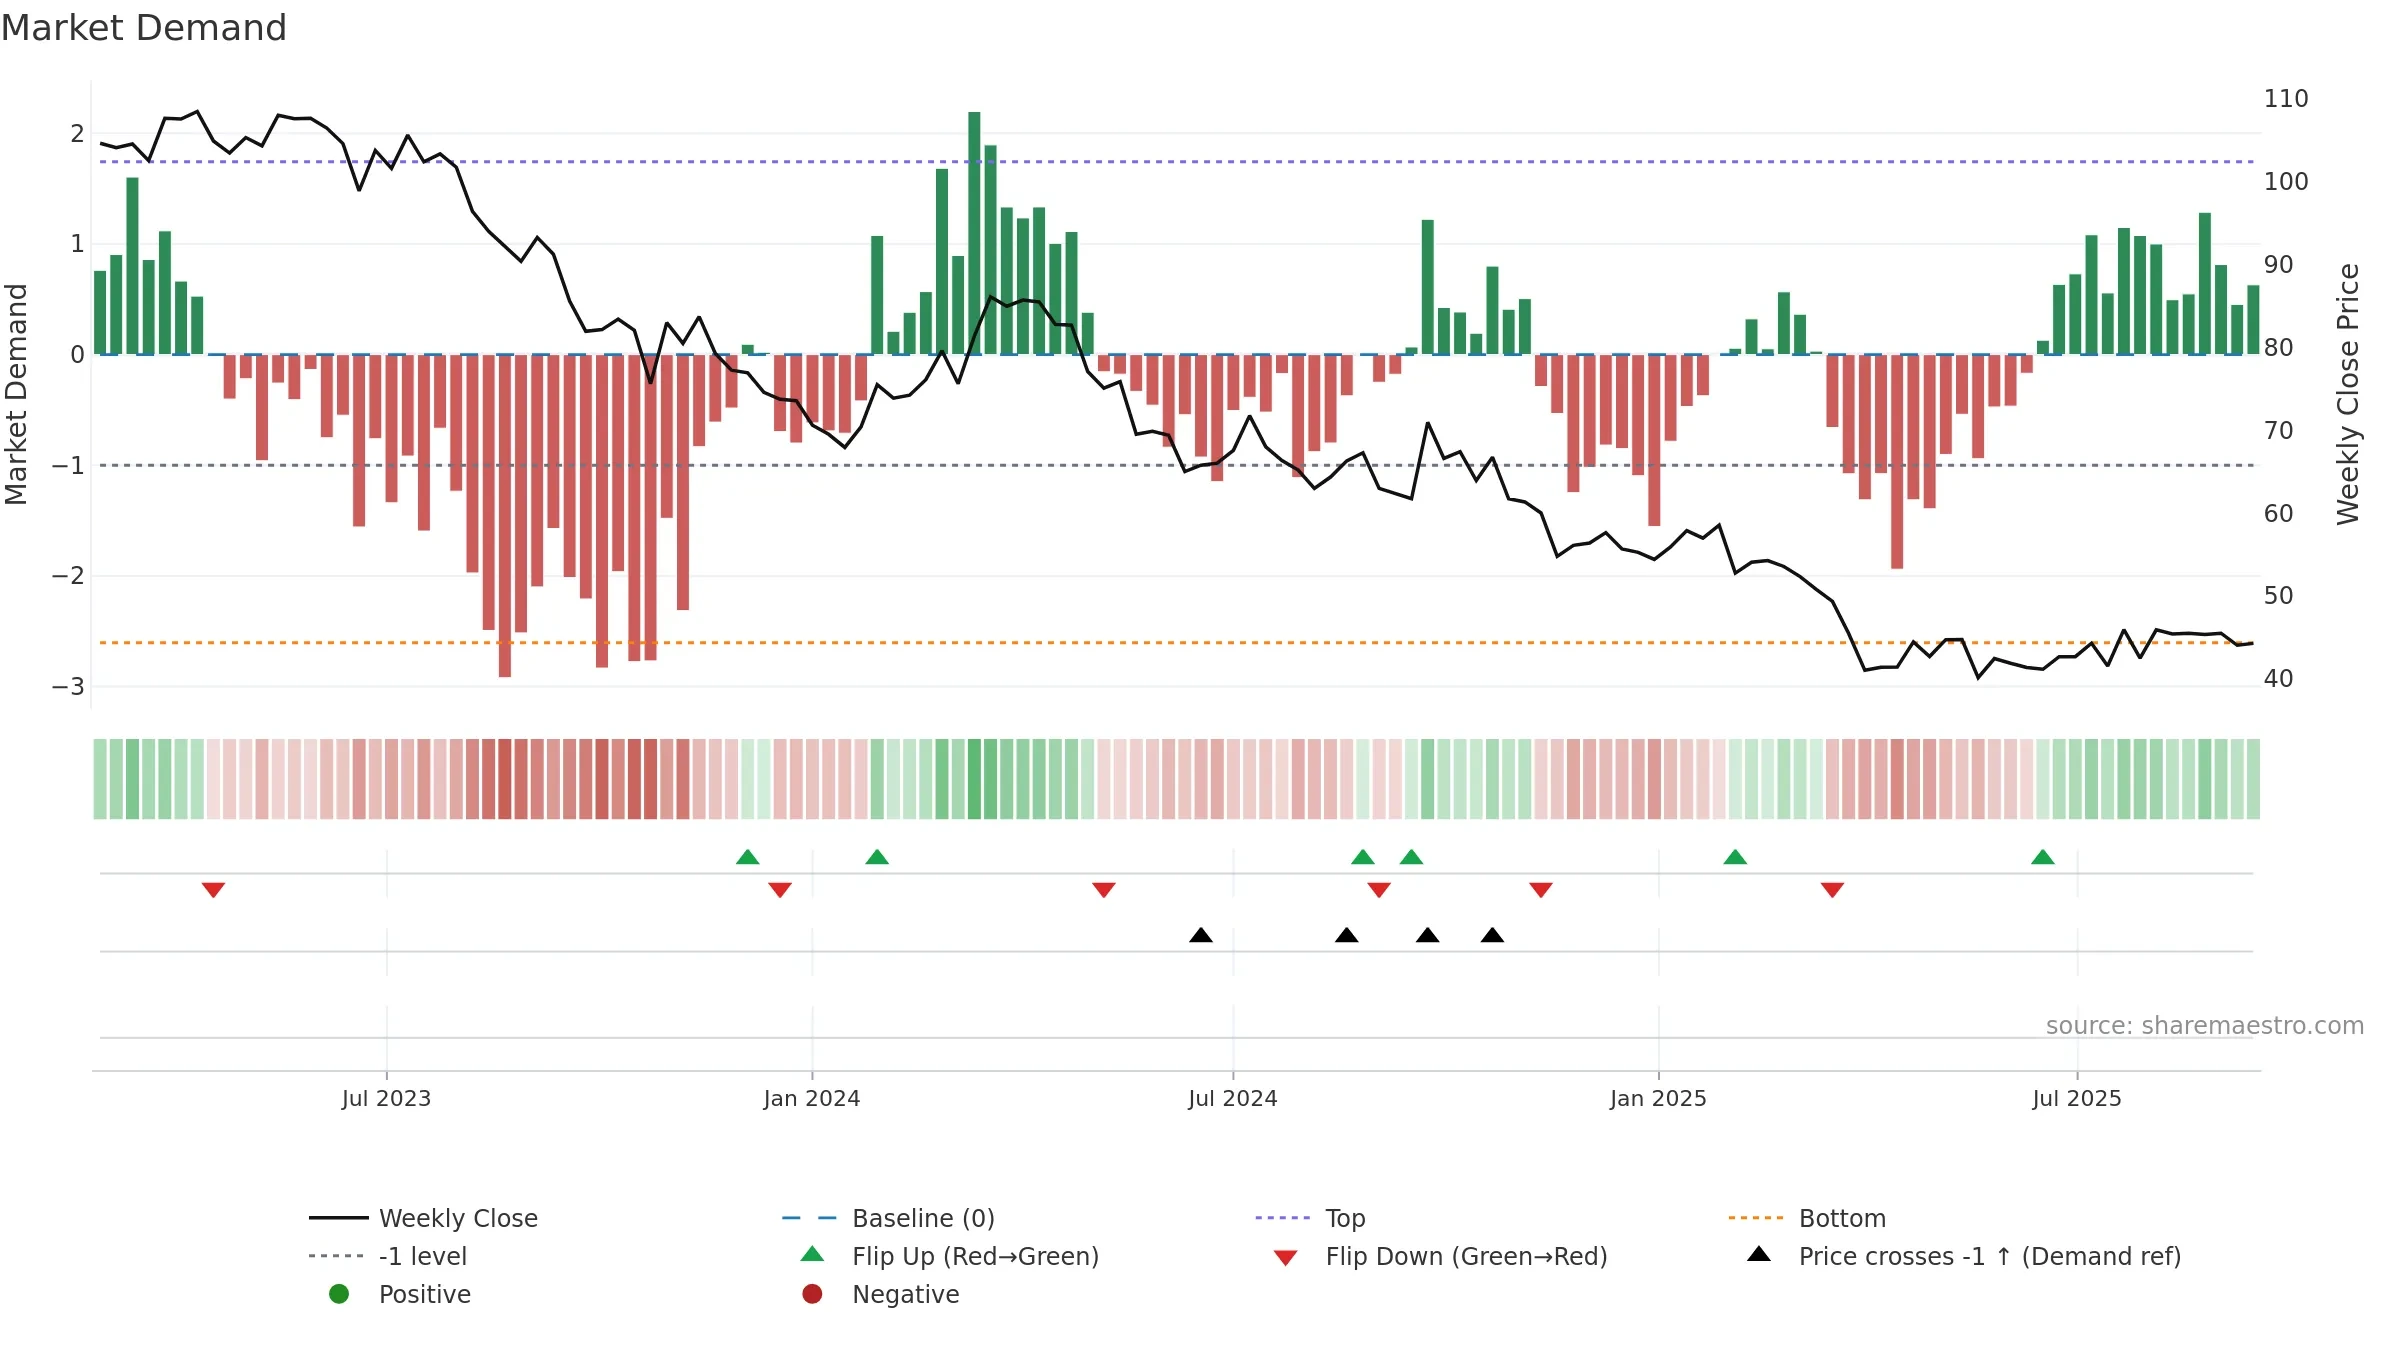Toggle Price crosses -1 legend entry
This screenshot has width=2400, height=1350.
[1964, 1256]
